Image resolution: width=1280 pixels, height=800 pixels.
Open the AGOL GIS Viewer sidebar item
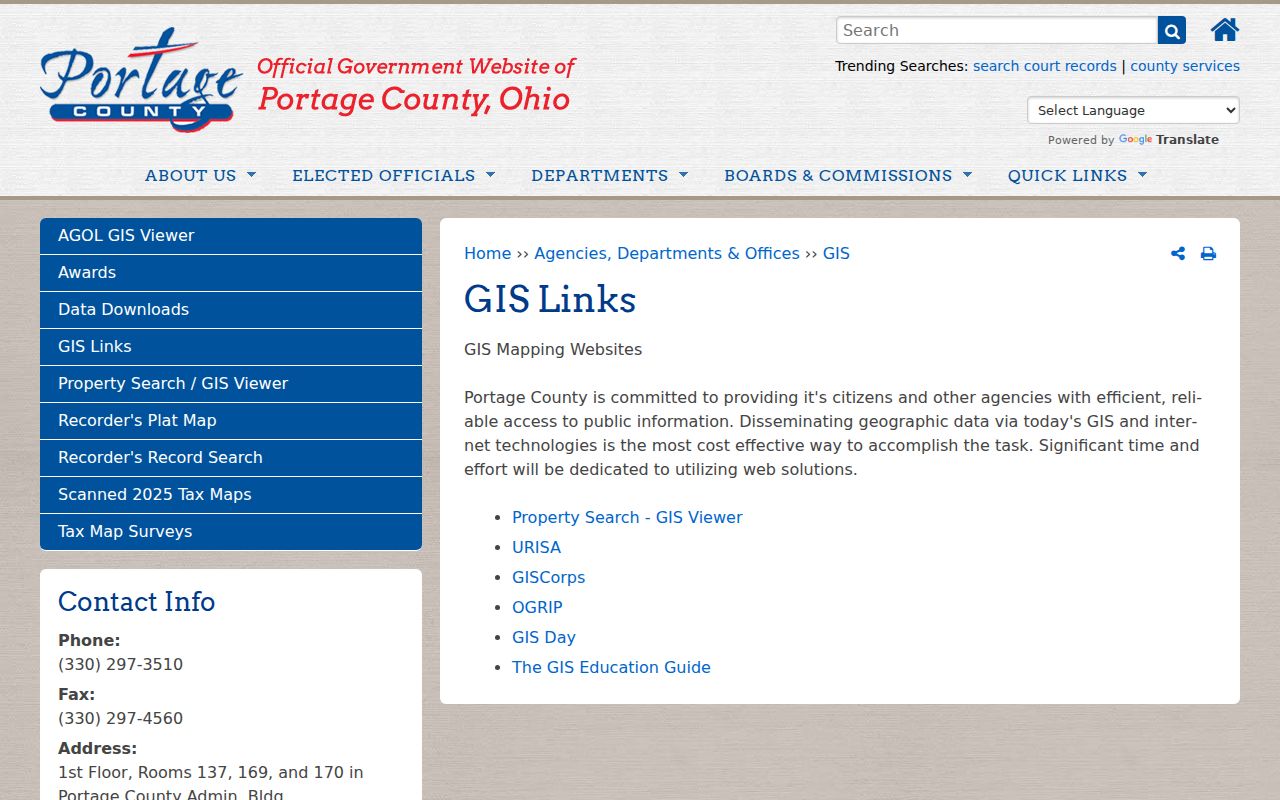point(231,236)
